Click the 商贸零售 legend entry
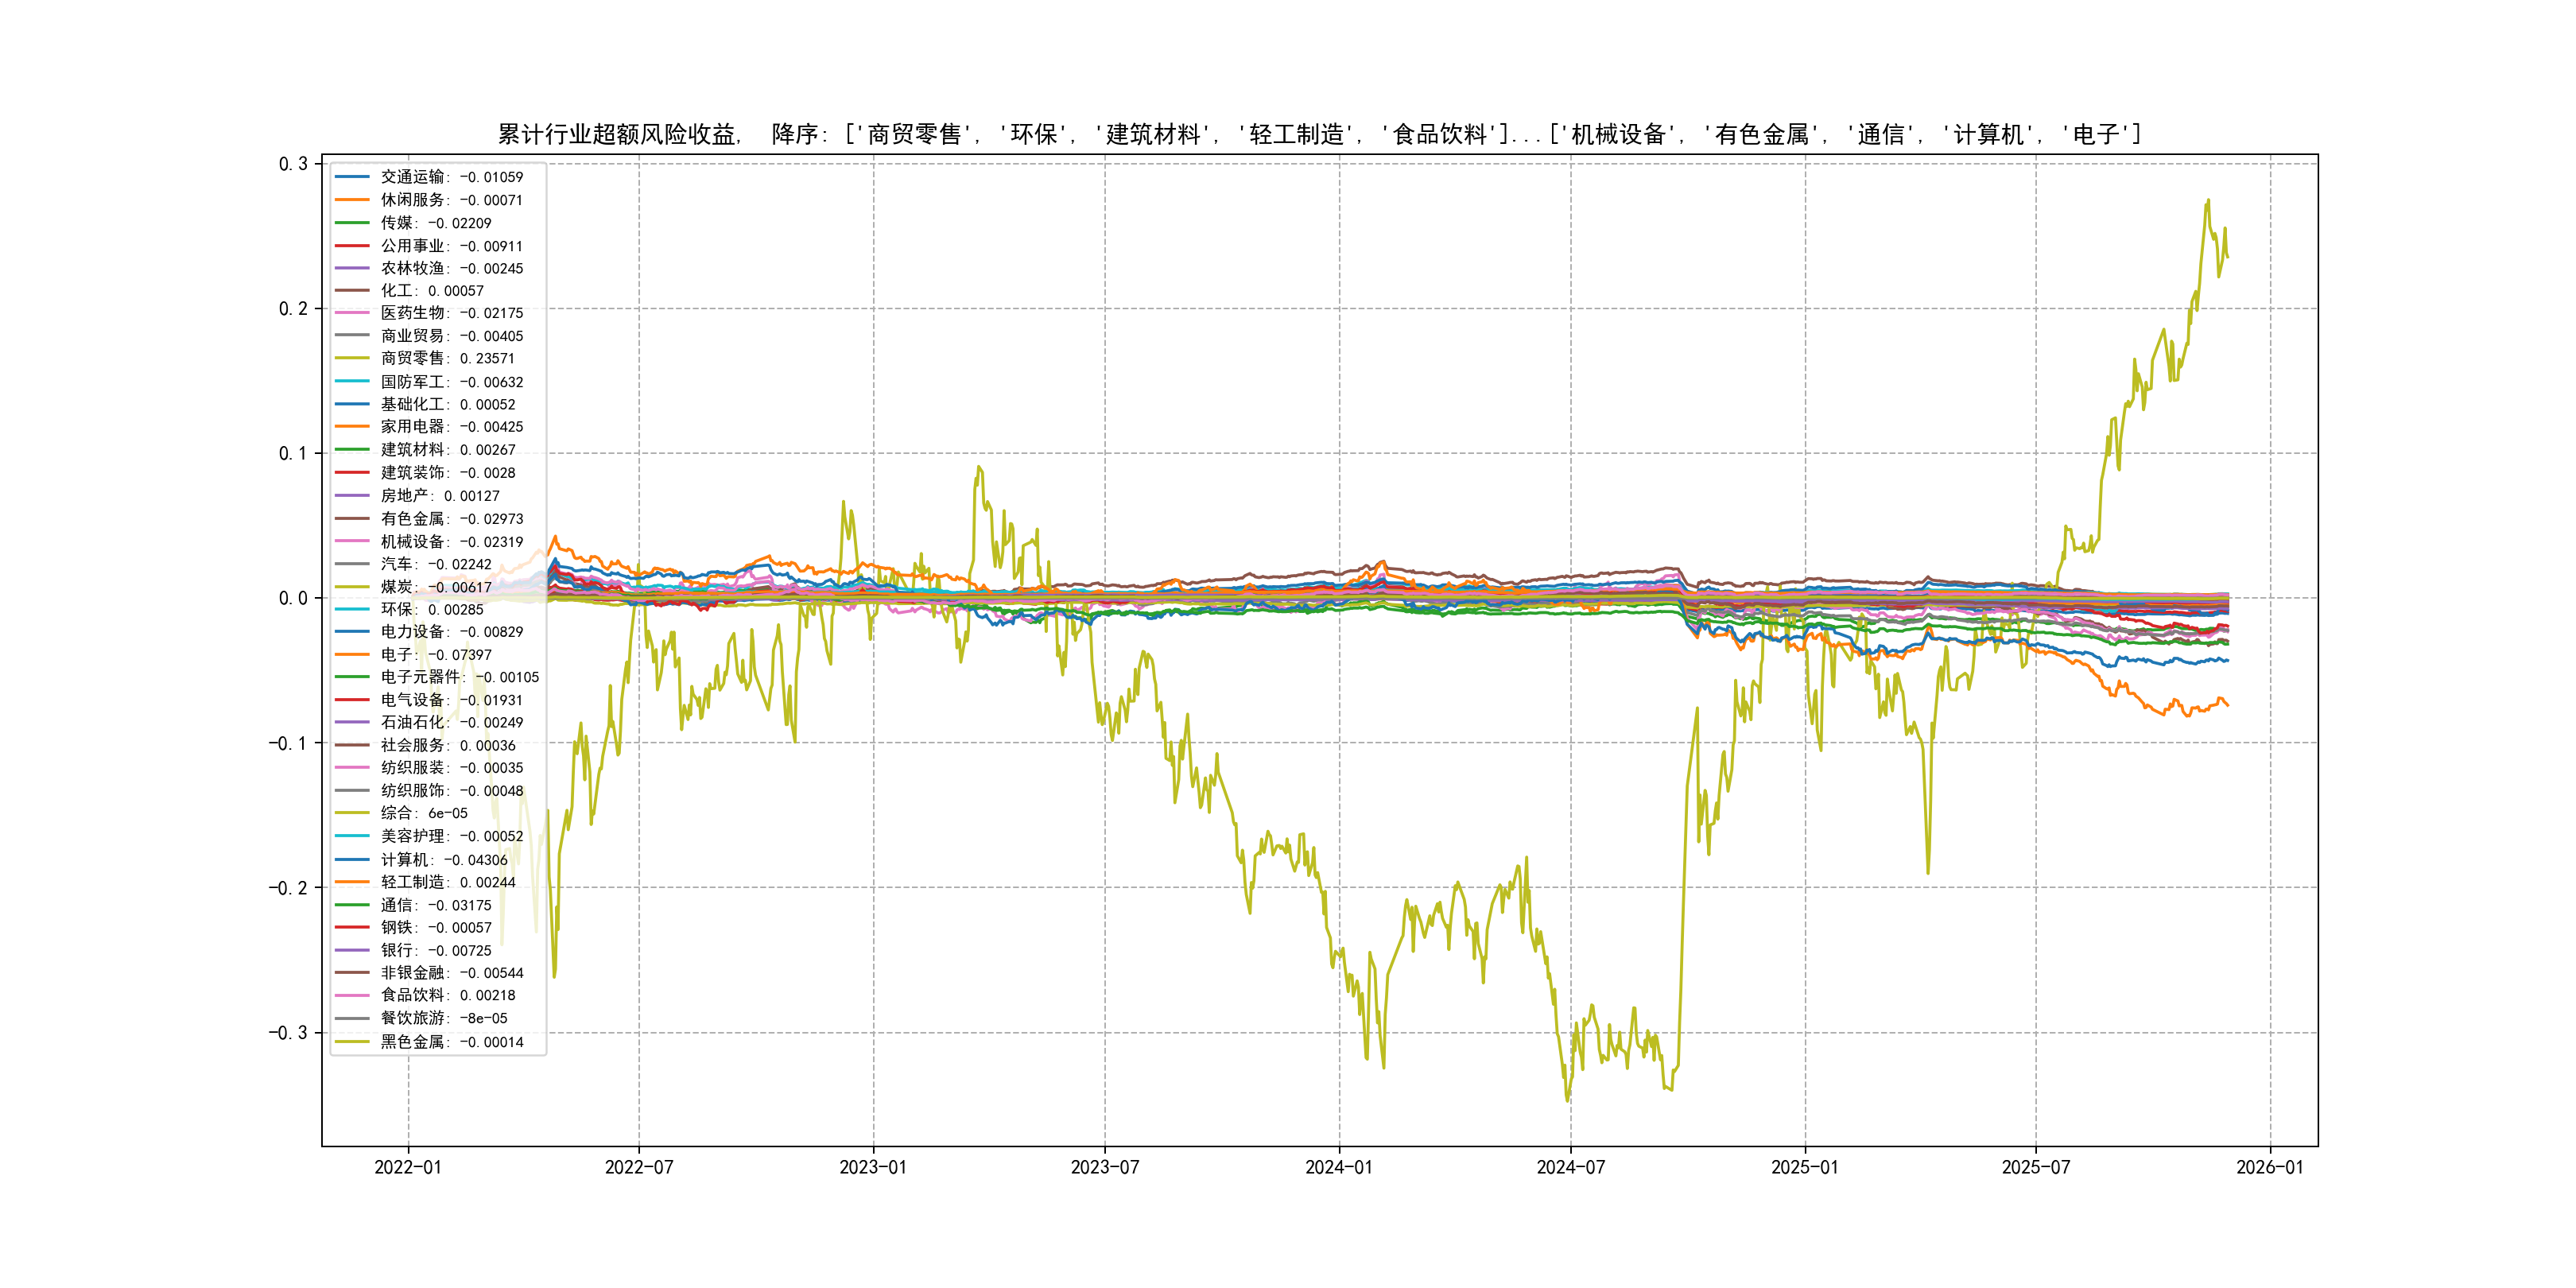The image size is (2576, 1288). coord(447,358)
